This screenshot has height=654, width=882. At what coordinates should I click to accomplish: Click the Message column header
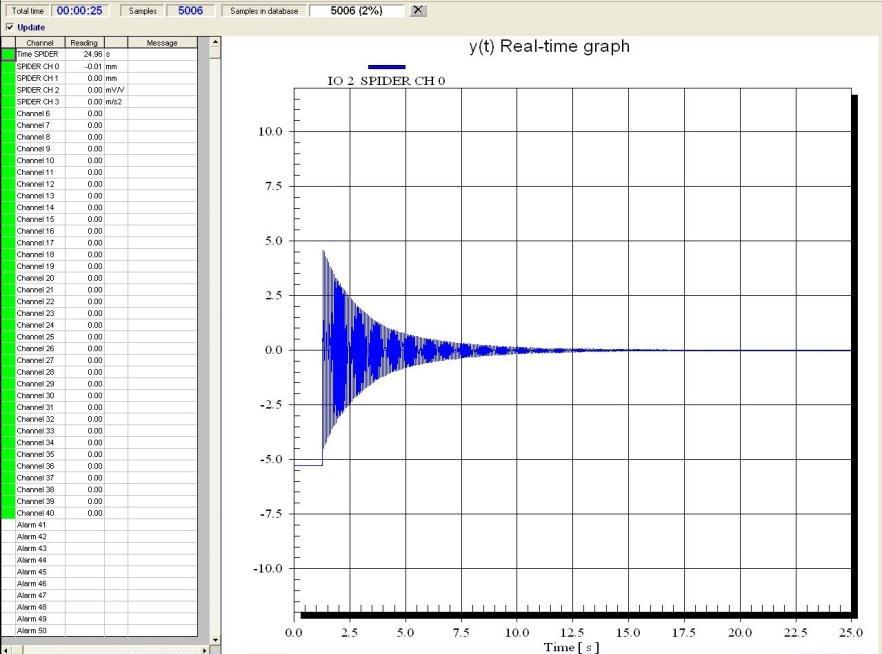click(162, 43)
